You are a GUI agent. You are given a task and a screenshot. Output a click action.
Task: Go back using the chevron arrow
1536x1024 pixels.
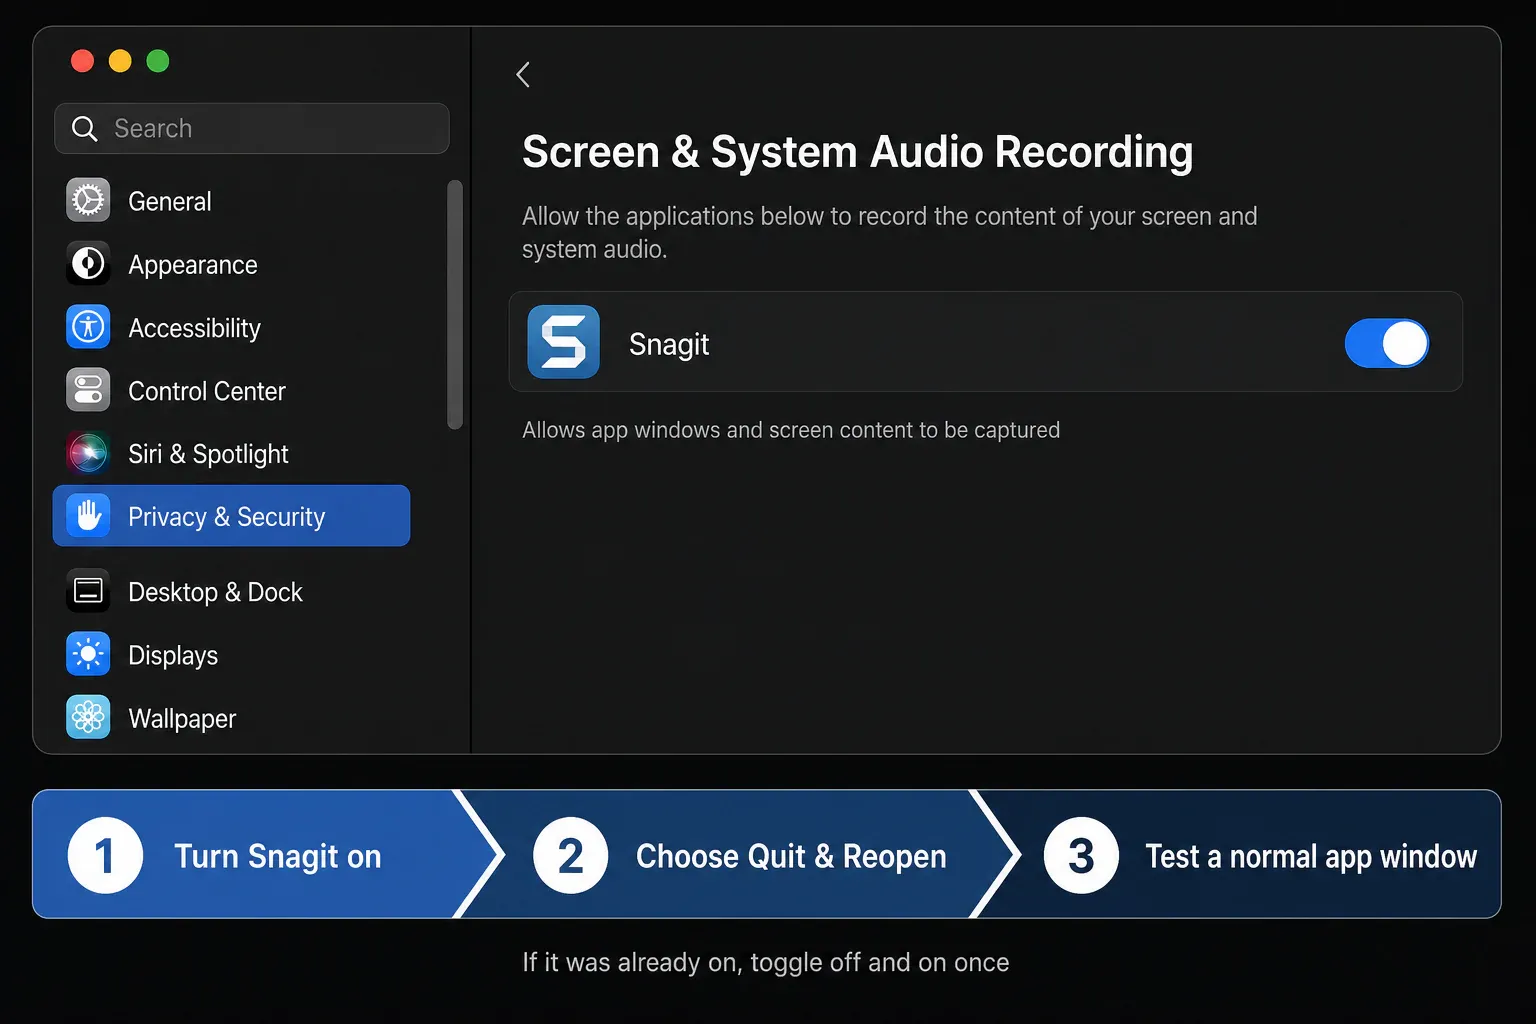pos(523,74)
